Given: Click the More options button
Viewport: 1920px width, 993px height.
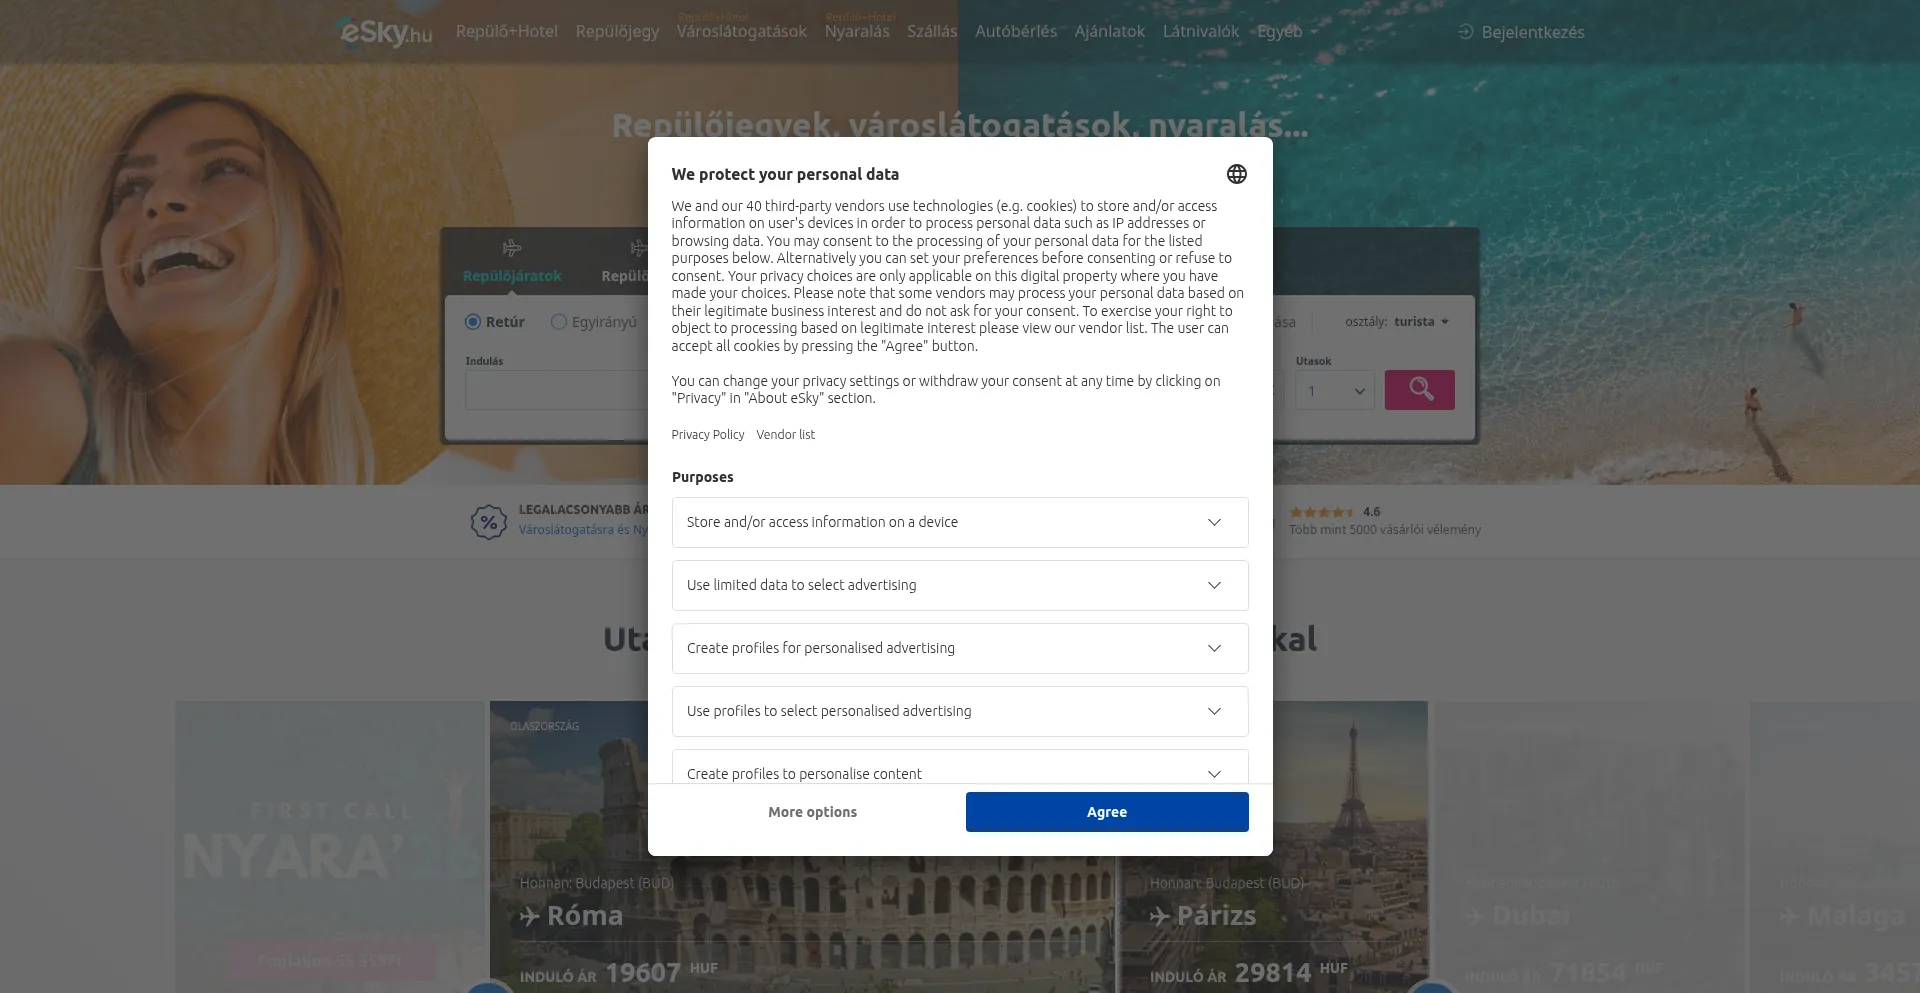Looking at the screenshot, I should click(x=812, y=812).
